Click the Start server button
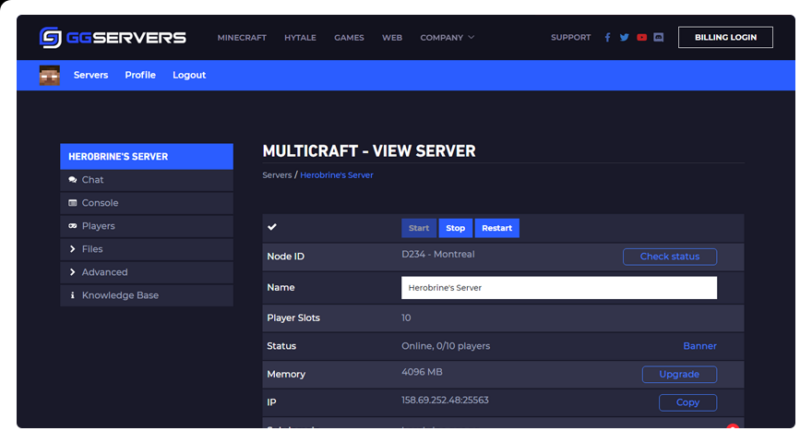Image resolution: width=800 pixels, height=431 pixels. [419, 228]
